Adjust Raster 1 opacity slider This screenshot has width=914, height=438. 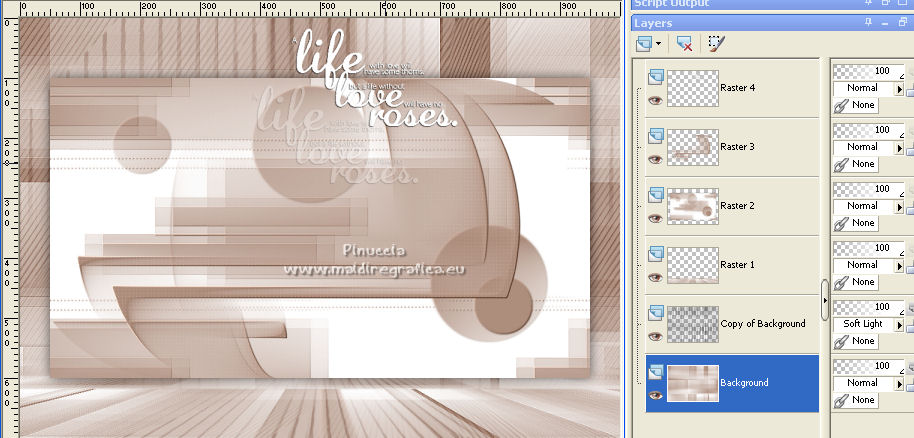869,248
